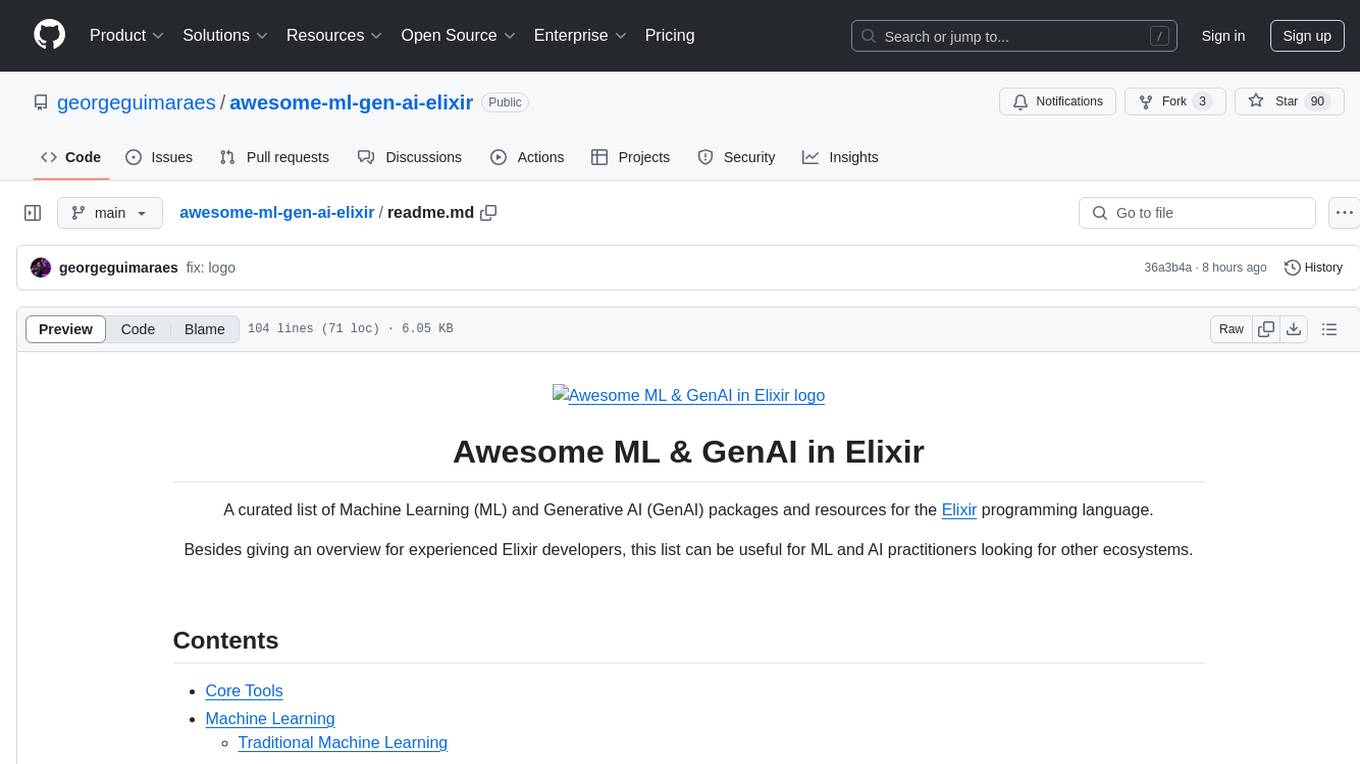Open the commit author georgeguimaraes link
The width and height of the screenshot is (1360, 764).
tap(118, 268)
